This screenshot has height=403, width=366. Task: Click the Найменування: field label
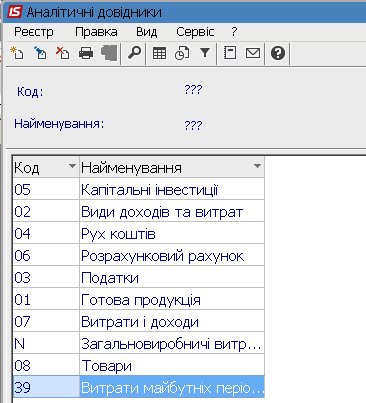pyautogui.click(x=59, y=124)
